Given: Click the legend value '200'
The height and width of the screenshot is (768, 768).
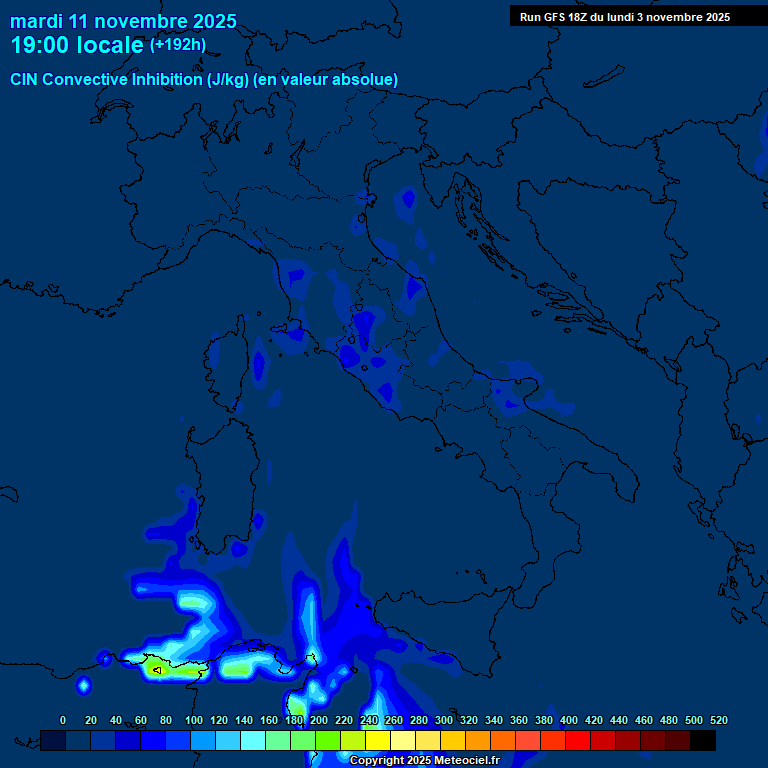Looking at the screenshot, I should point(319,720).
